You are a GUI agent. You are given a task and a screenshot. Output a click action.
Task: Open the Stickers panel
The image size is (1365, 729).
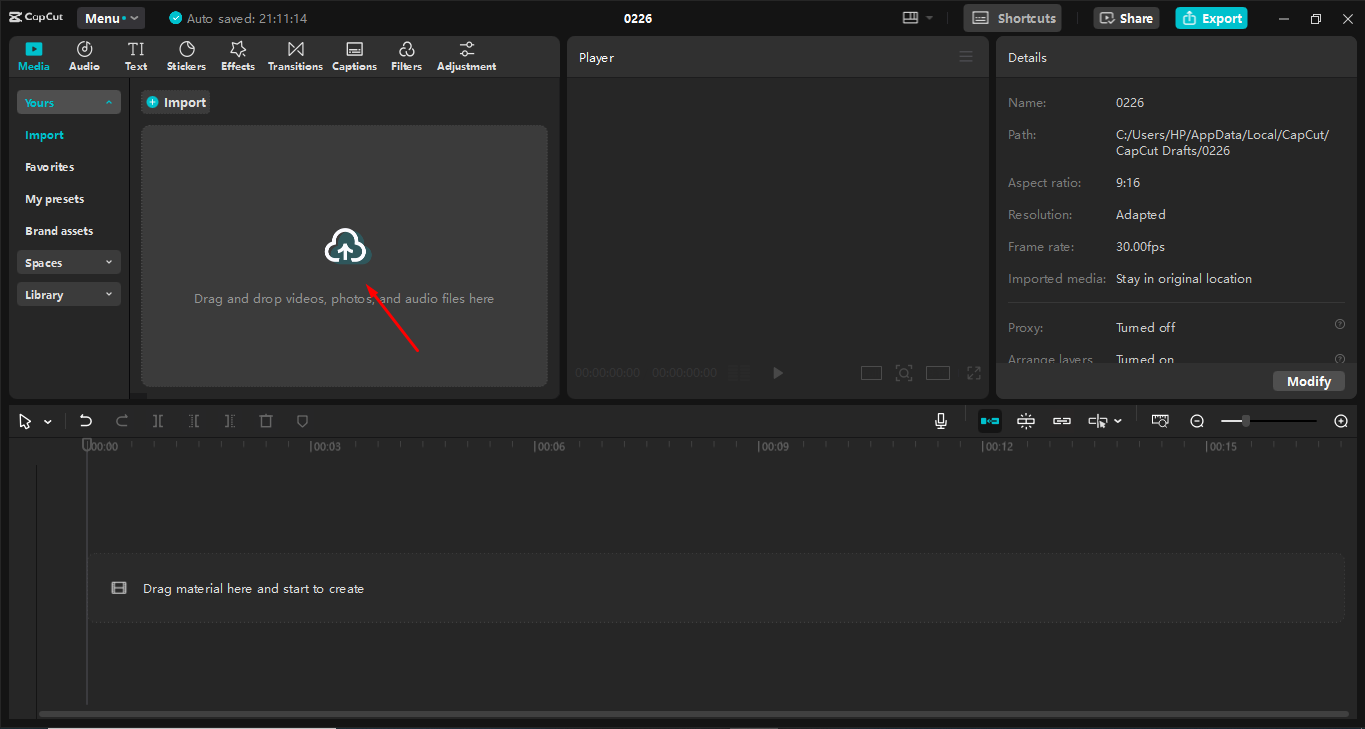[186, 55]
